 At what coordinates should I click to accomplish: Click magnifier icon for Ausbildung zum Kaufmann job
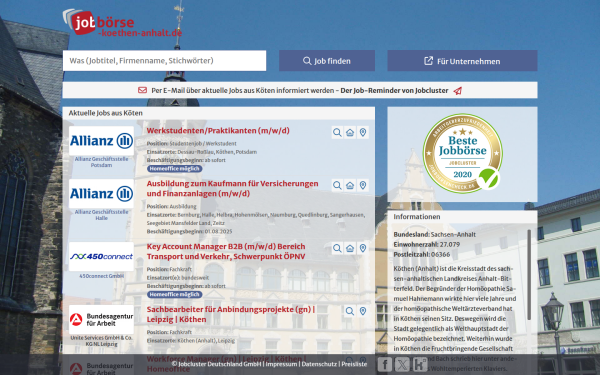337,185
